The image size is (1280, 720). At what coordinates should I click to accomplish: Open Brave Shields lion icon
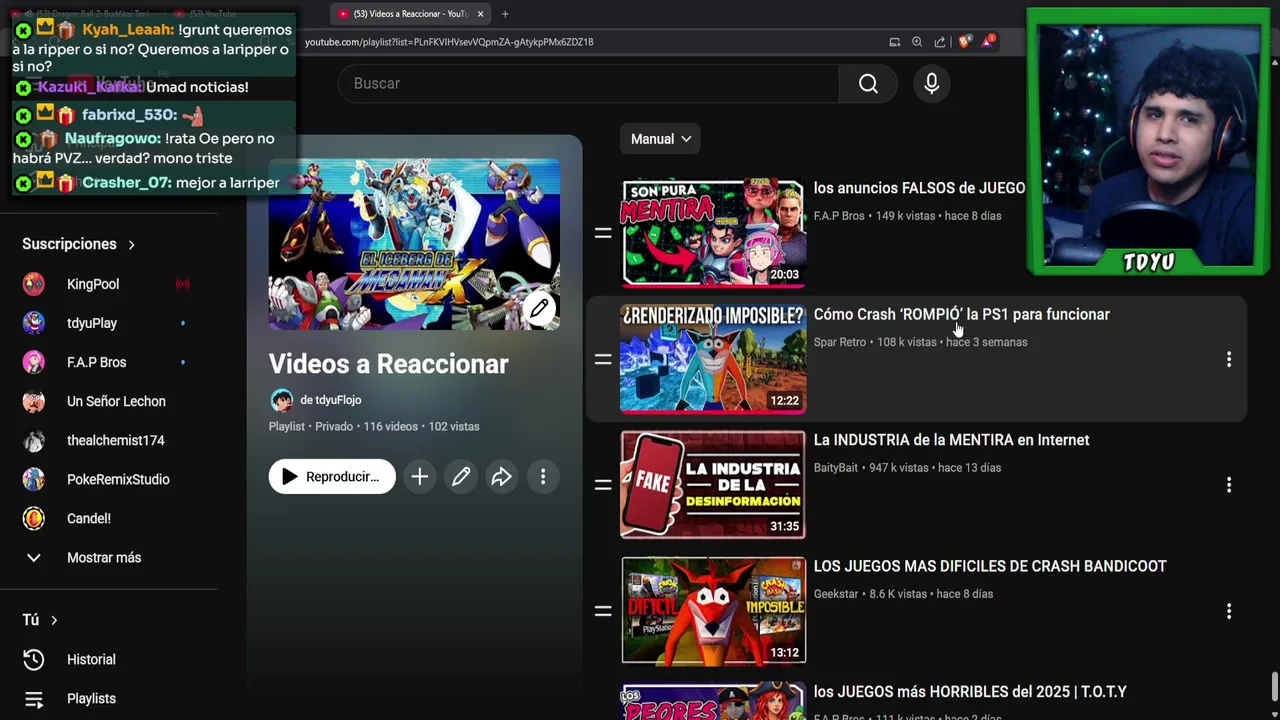click(964, 42)
